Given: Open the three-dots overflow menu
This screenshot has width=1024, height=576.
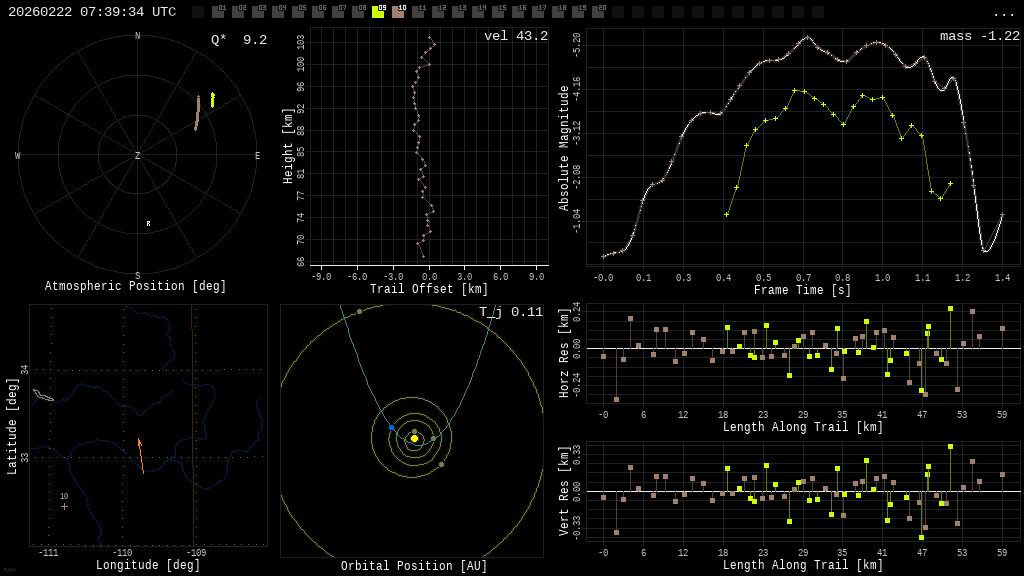Looking at the screenshot, I should [1003, 13].
